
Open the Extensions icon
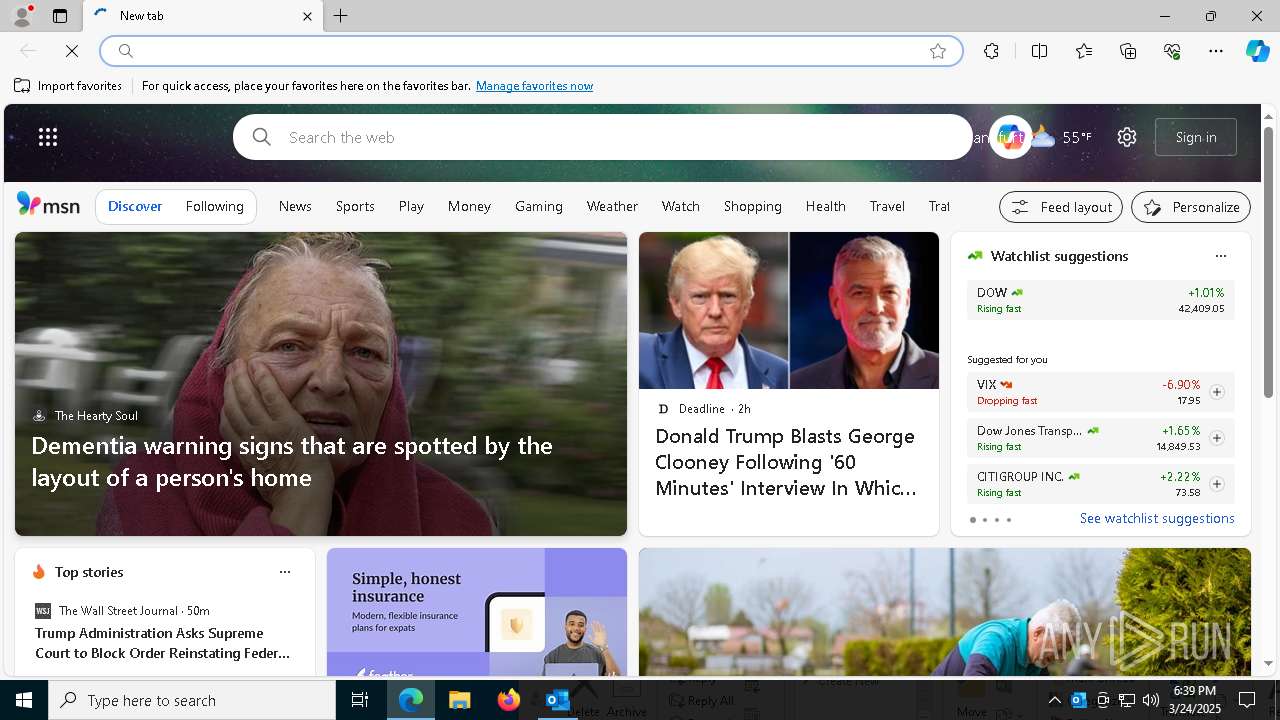click(991, 51)
